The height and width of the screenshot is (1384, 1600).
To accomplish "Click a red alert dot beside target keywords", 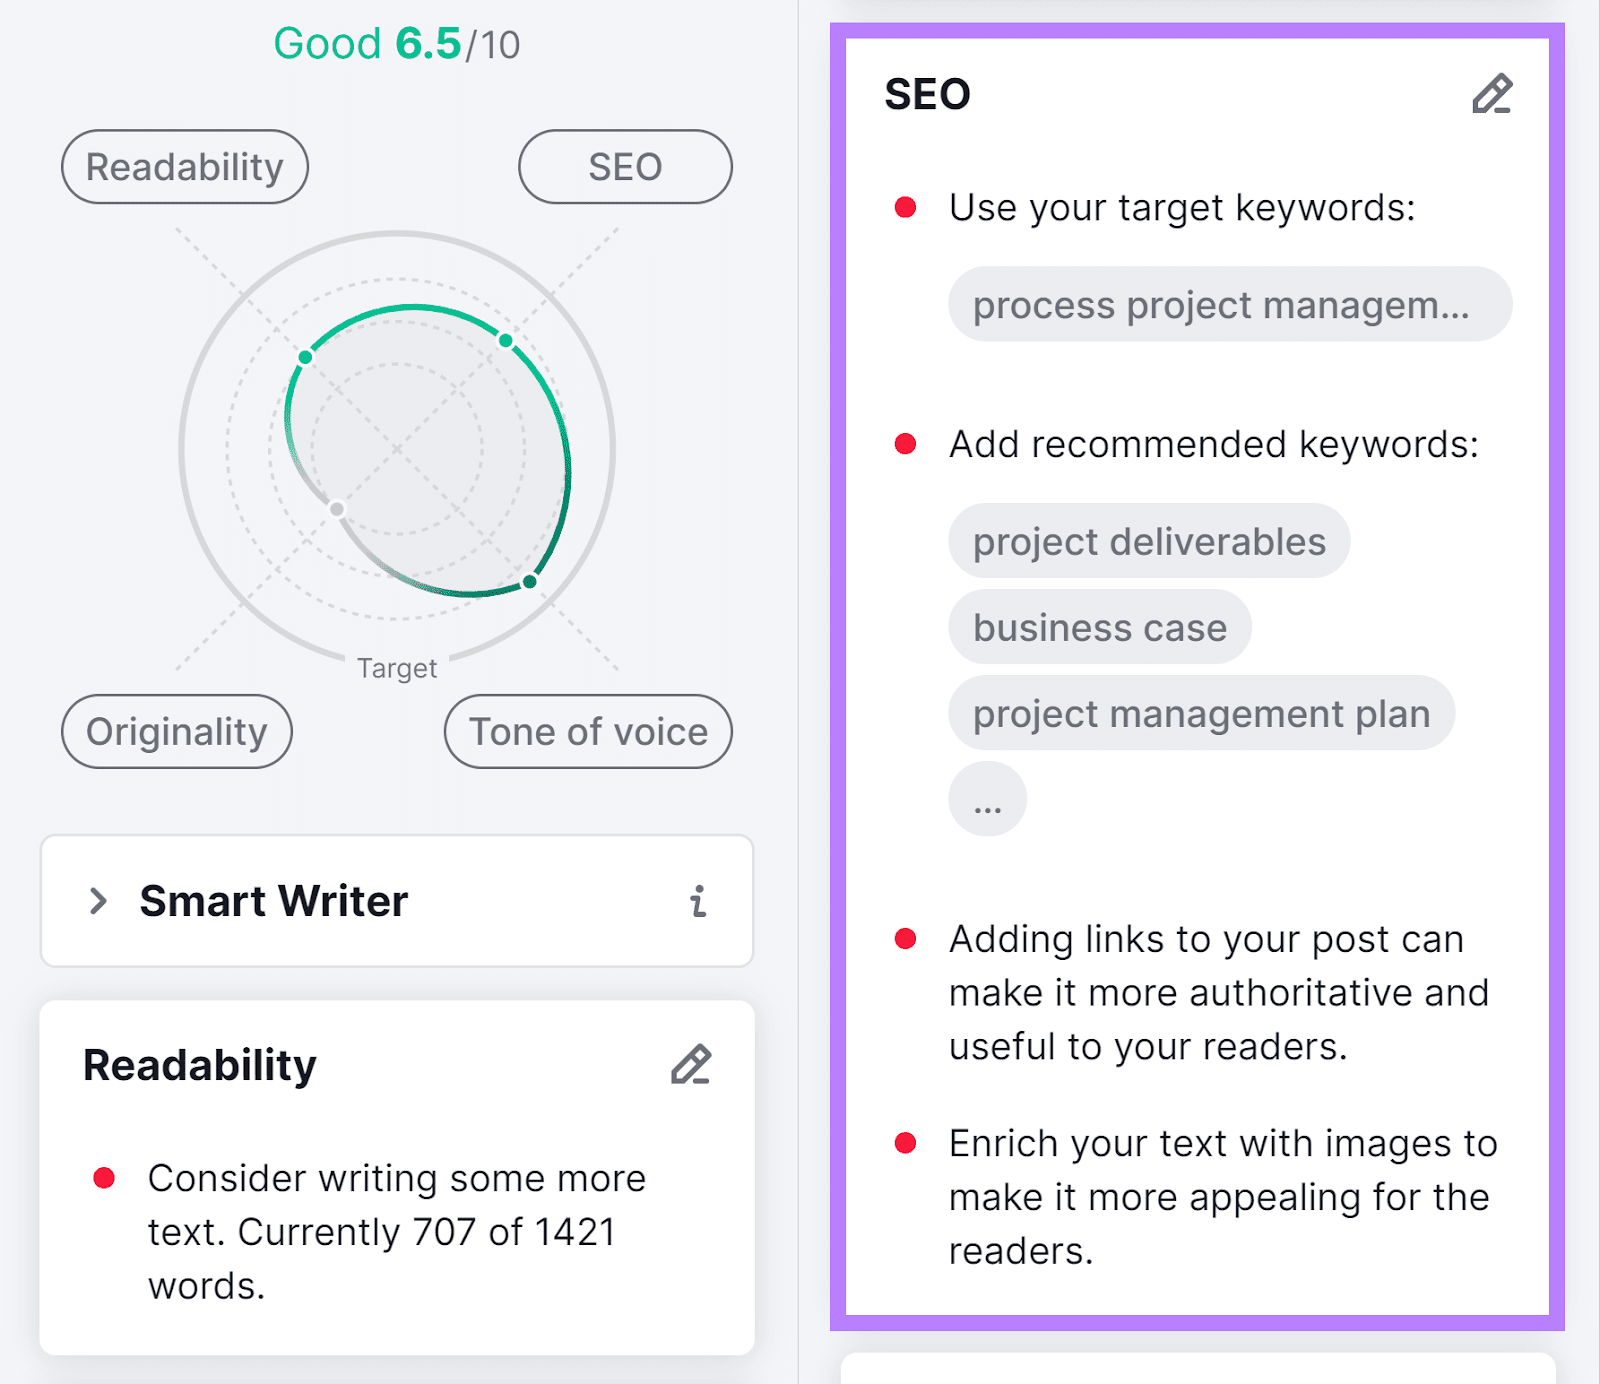I will [906, 206].
